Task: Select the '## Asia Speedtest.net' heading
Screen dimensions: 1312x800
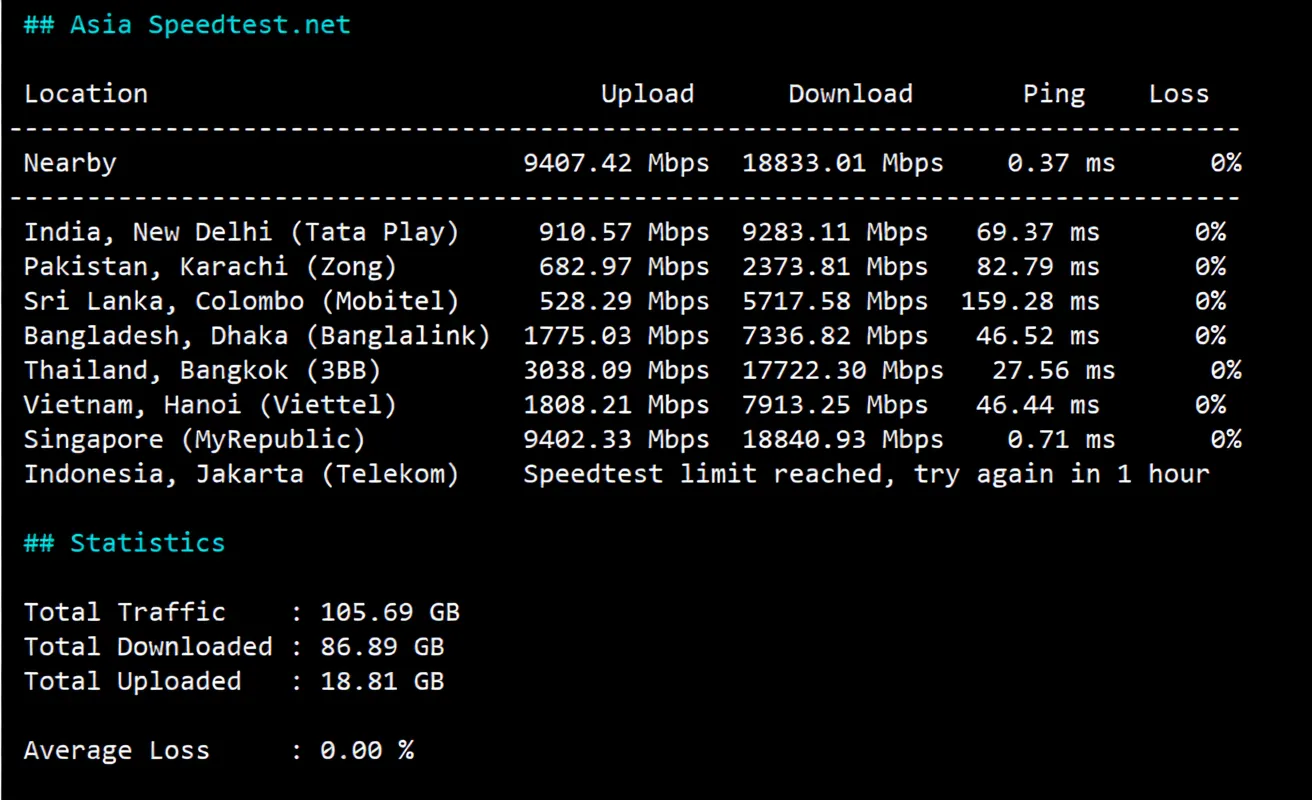Action: [188, 25]
